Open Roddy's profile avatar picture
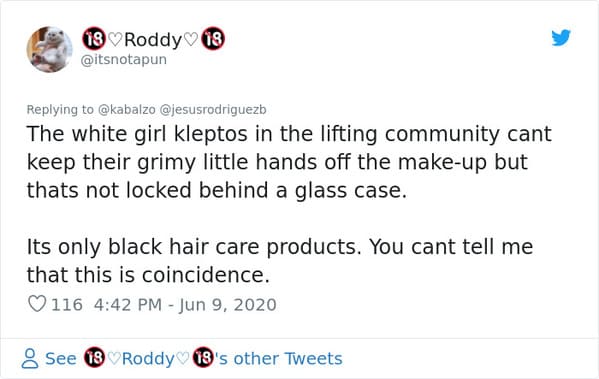599x379 pixels. coord(49,49)
